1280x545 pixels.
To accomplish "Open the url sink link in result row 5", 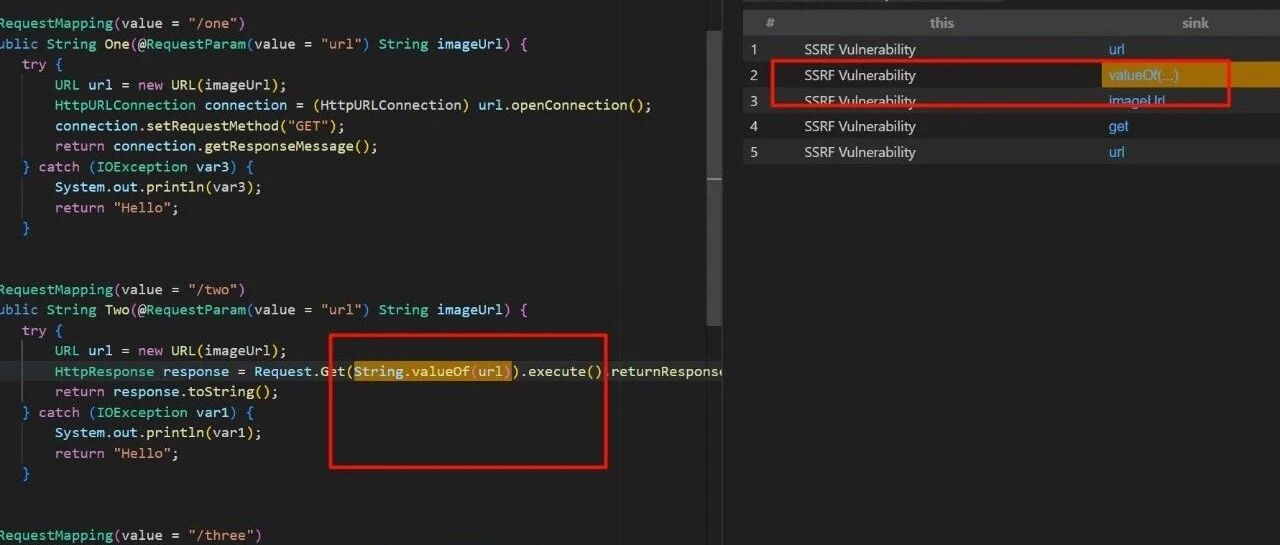I will point(1116,152).
